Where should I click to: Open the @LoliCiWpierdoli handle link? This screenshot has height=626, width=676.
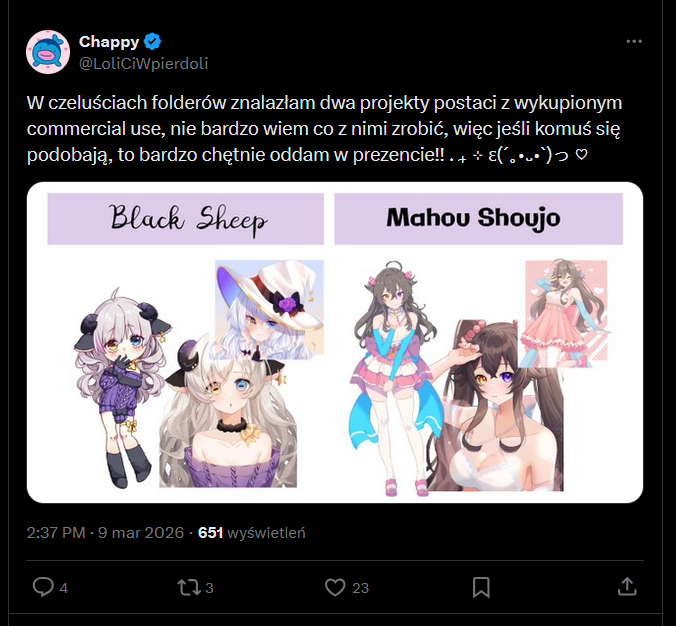[x=144, y=63]
